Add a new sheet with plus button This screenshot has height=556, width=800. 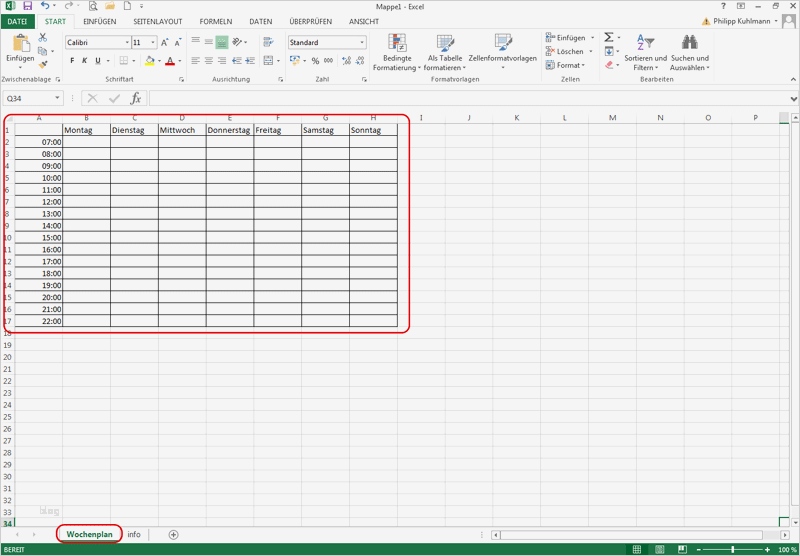173,535
